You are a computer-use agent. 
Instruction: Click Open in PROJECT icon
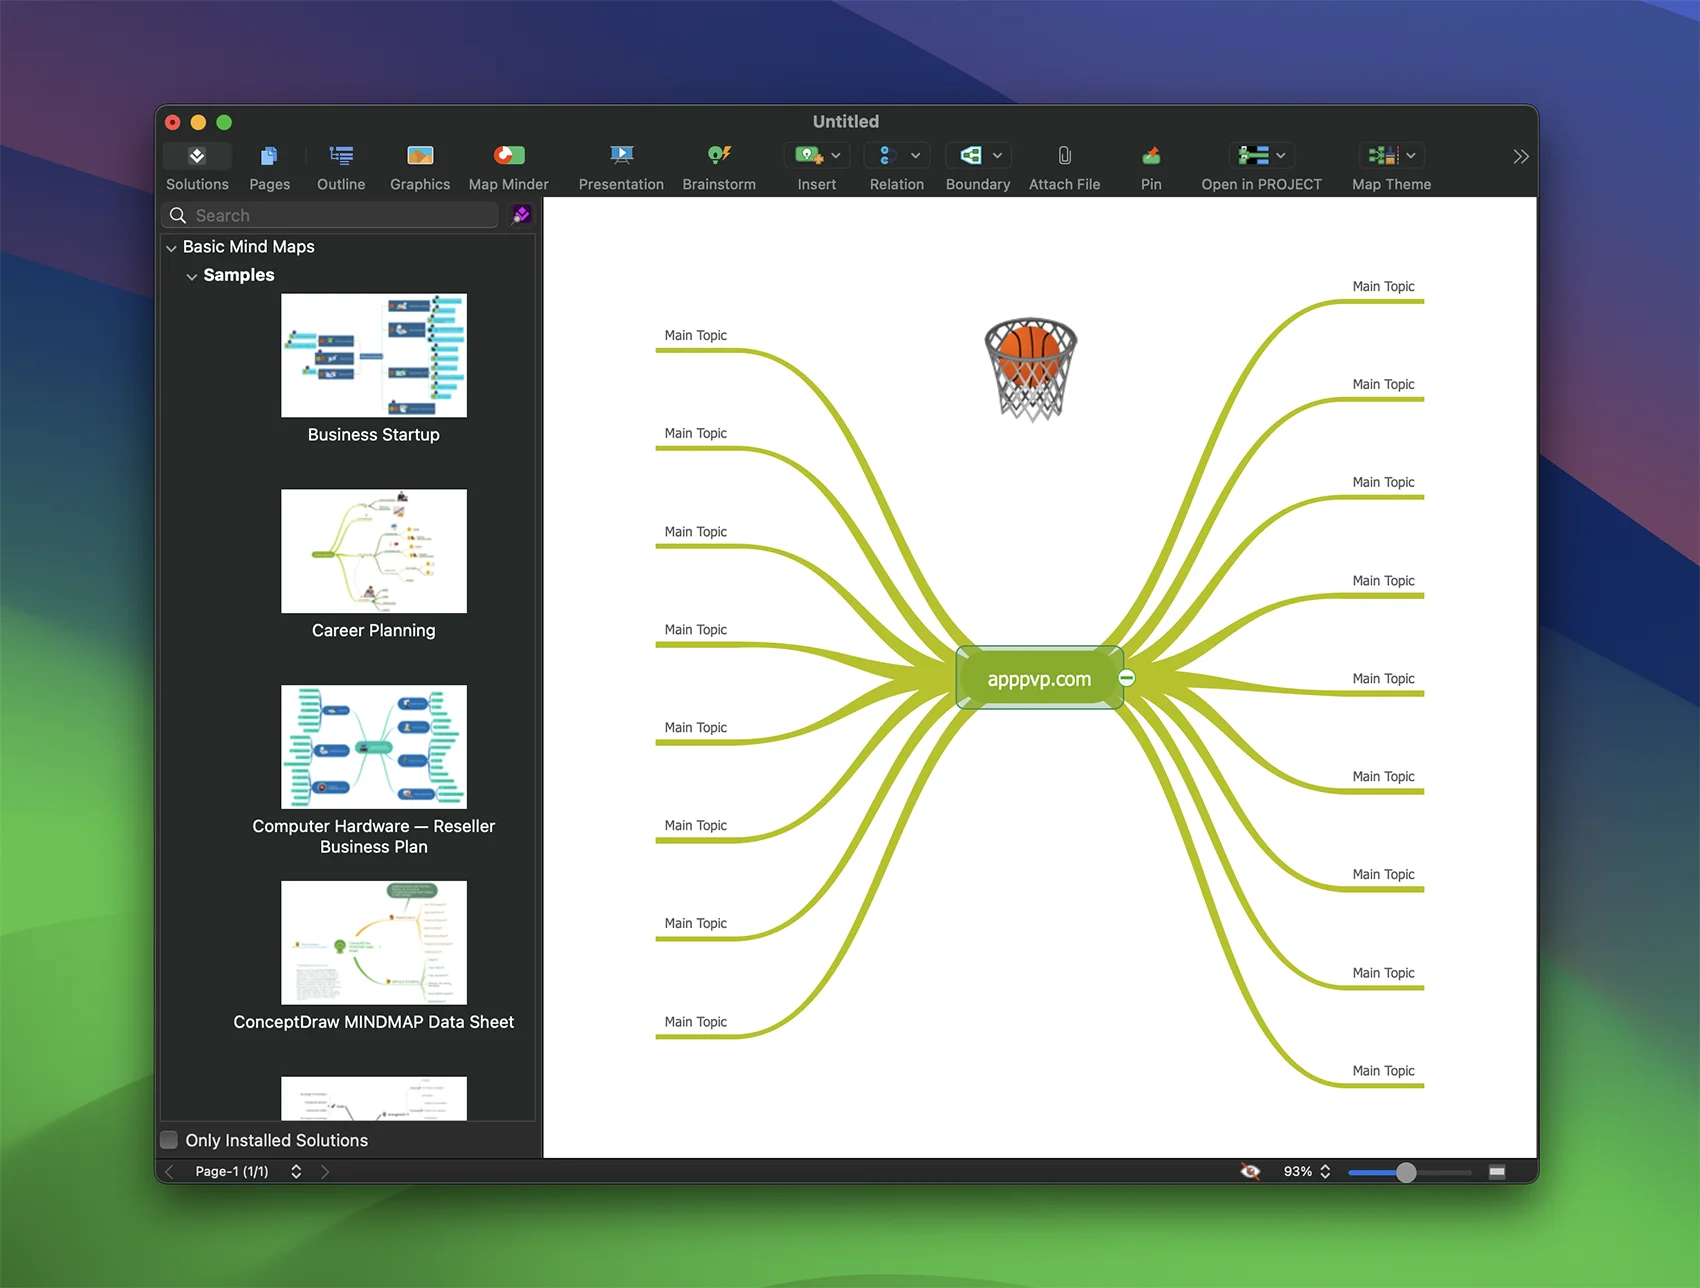click(1253, 156)
